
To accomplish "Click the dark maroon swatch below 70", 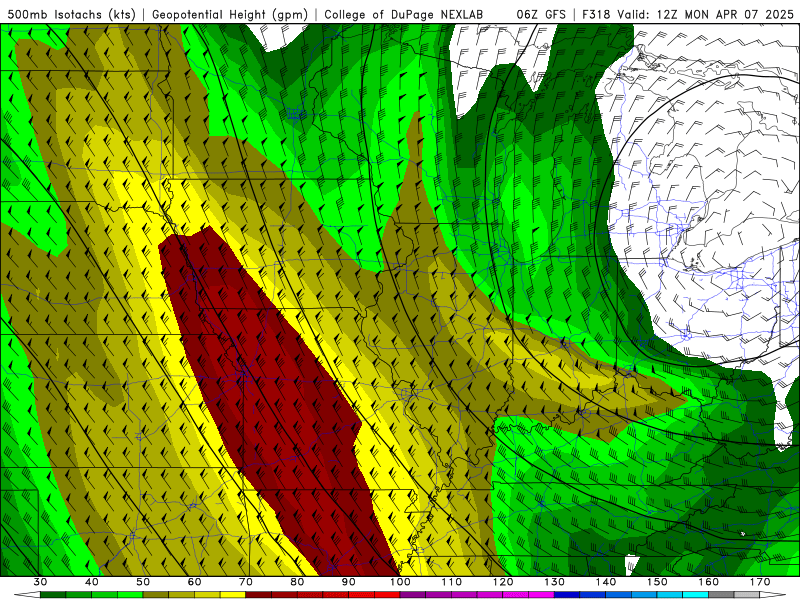I will point(259,595).
